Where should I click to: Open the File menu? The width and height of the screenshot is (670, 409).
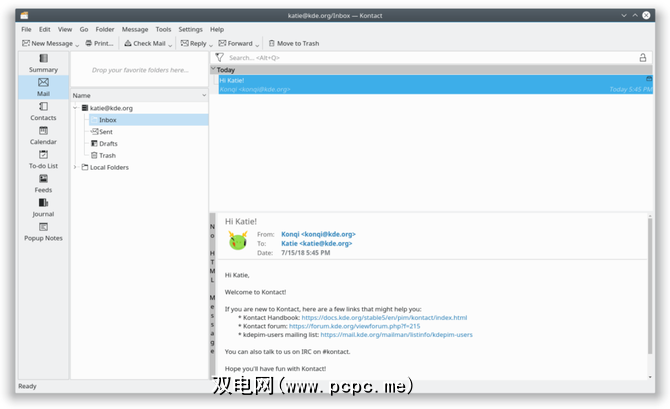(x=26, y=29)
